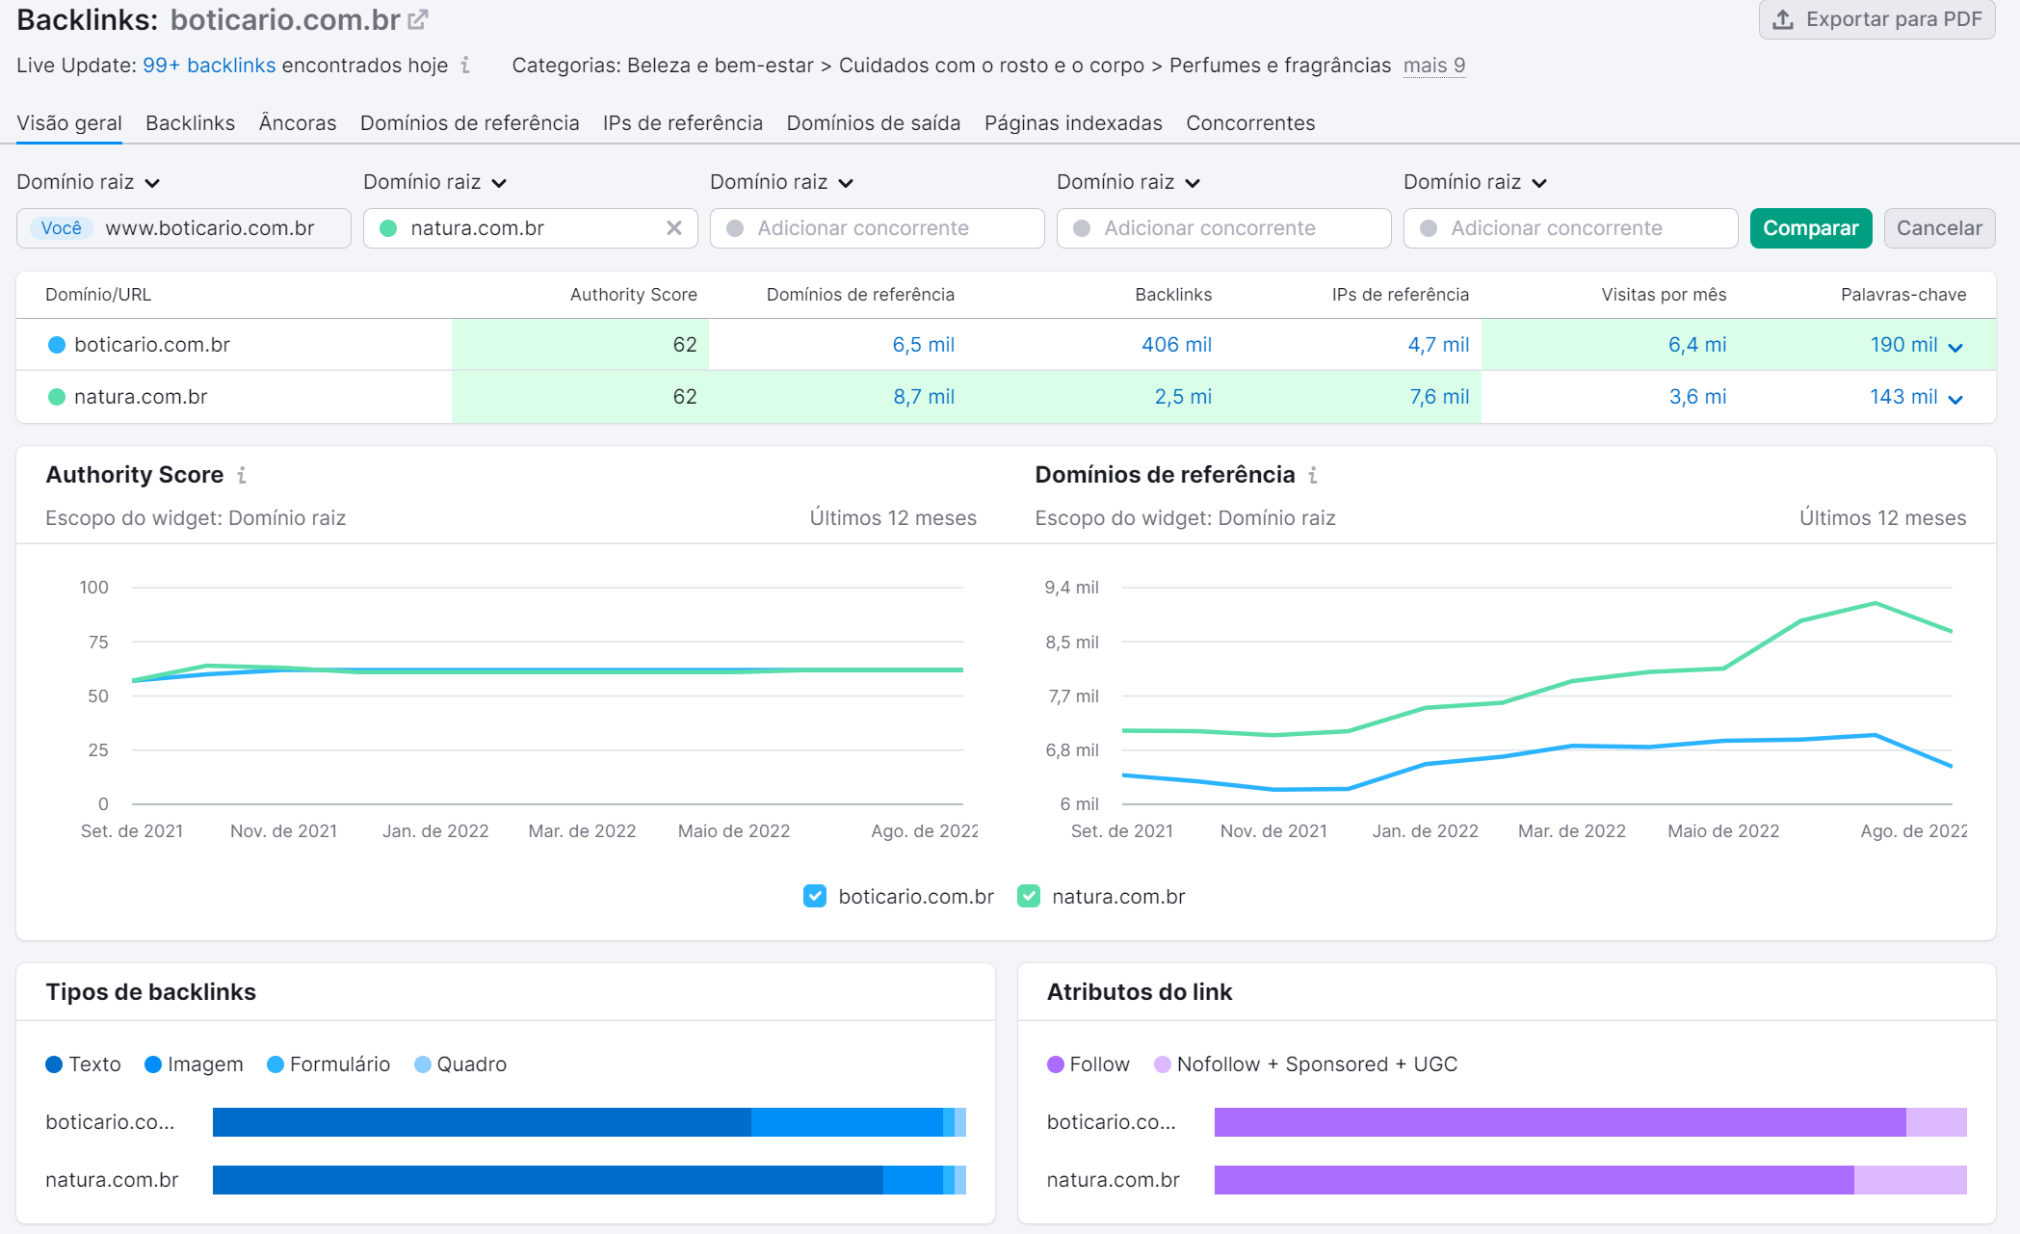Toggle boticario.com.br chart checkbox
The width and height of the screenshot is (2020, 1234).
tap(815, 896)
